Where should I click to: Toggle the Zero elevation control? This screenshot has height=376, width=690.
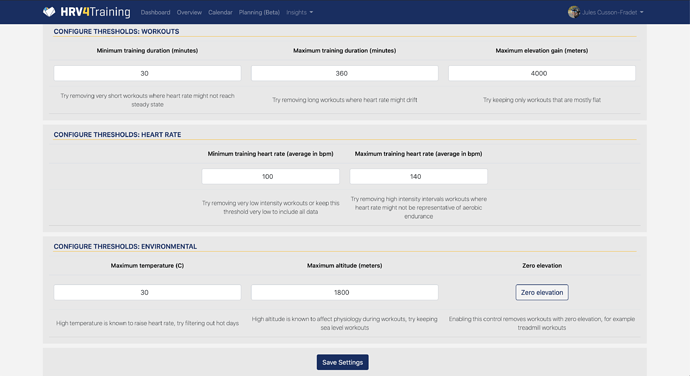point(542,292)
